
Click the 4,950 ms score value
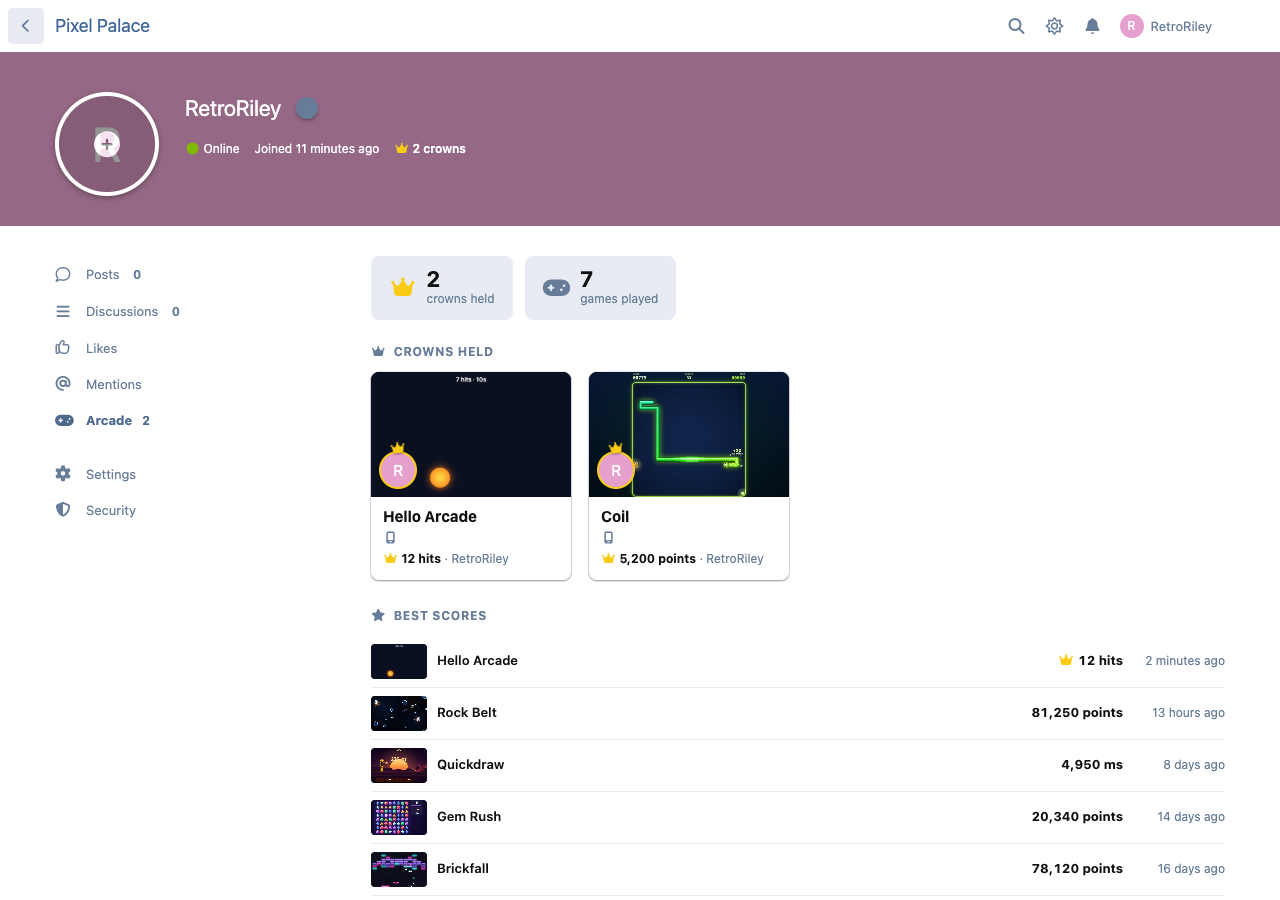point(1092,765)
